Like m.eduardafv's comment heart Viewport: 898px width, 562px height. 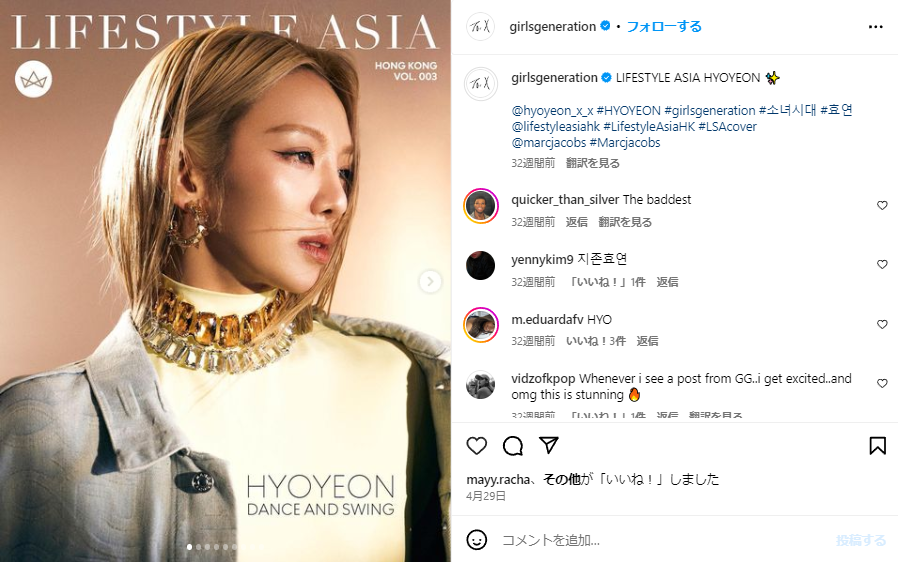pyautogui.click(x=882, y=324)
